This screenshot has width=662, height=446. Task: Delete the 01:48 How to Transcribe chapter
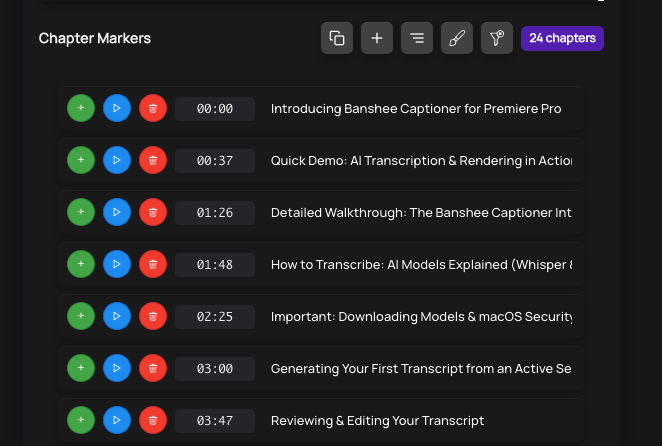click(x=153, y=264)
